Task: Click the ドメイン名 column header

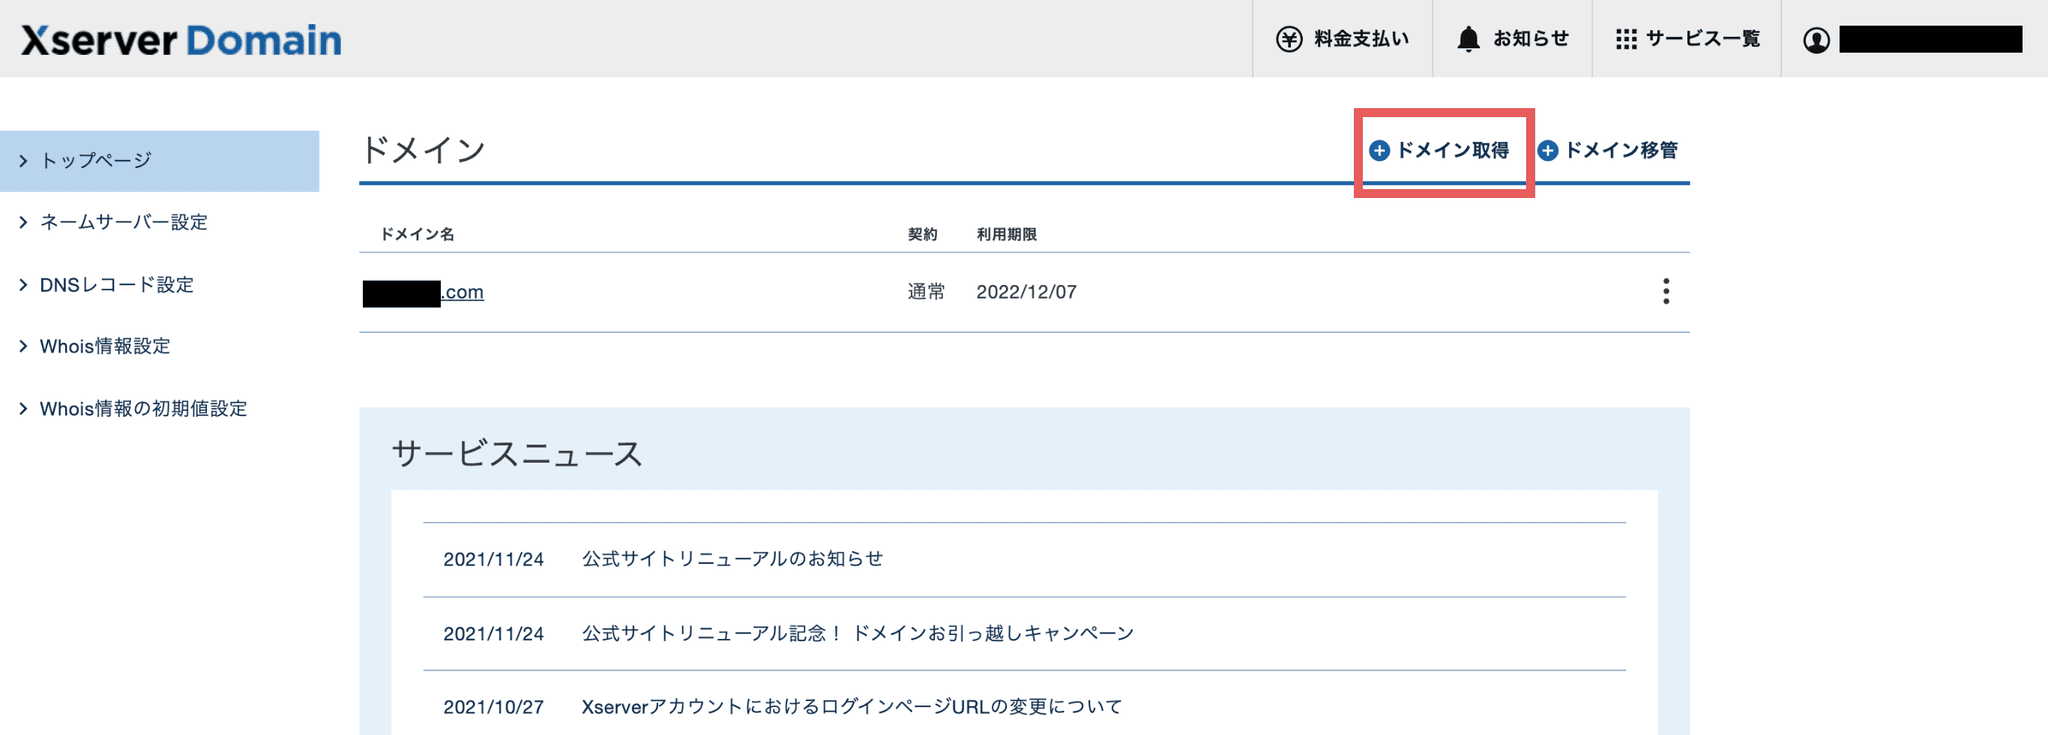Action: 417,234
